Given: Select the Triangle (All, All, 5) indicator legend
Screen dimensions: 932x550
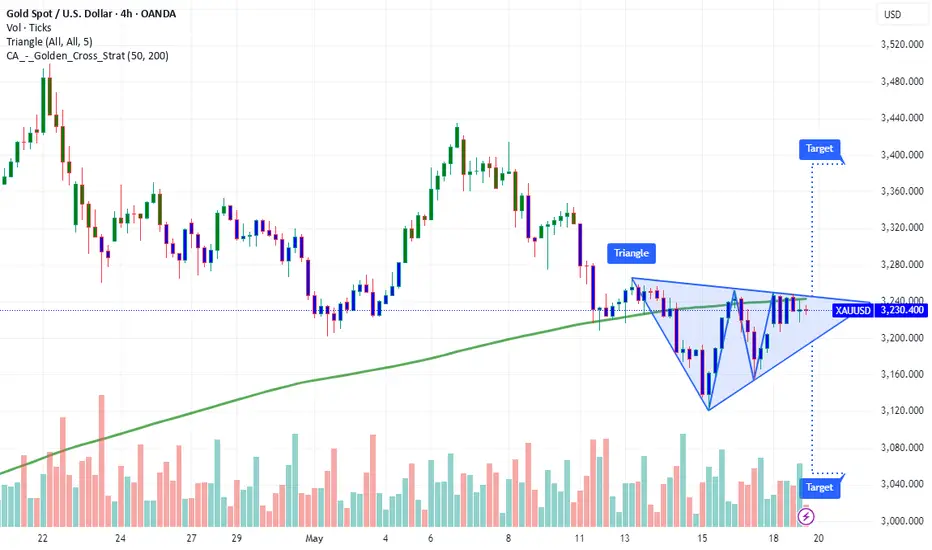Looking at the screenshot, I should (x=49, y=42).
